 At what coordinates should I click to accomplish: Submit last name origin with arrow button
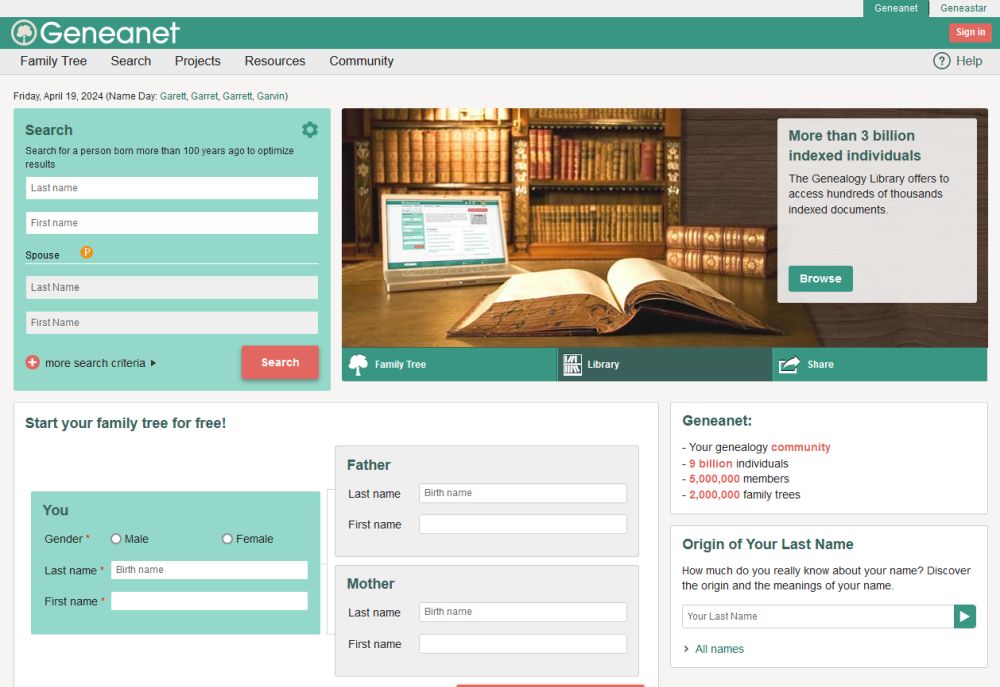click(x=964, y=616)
